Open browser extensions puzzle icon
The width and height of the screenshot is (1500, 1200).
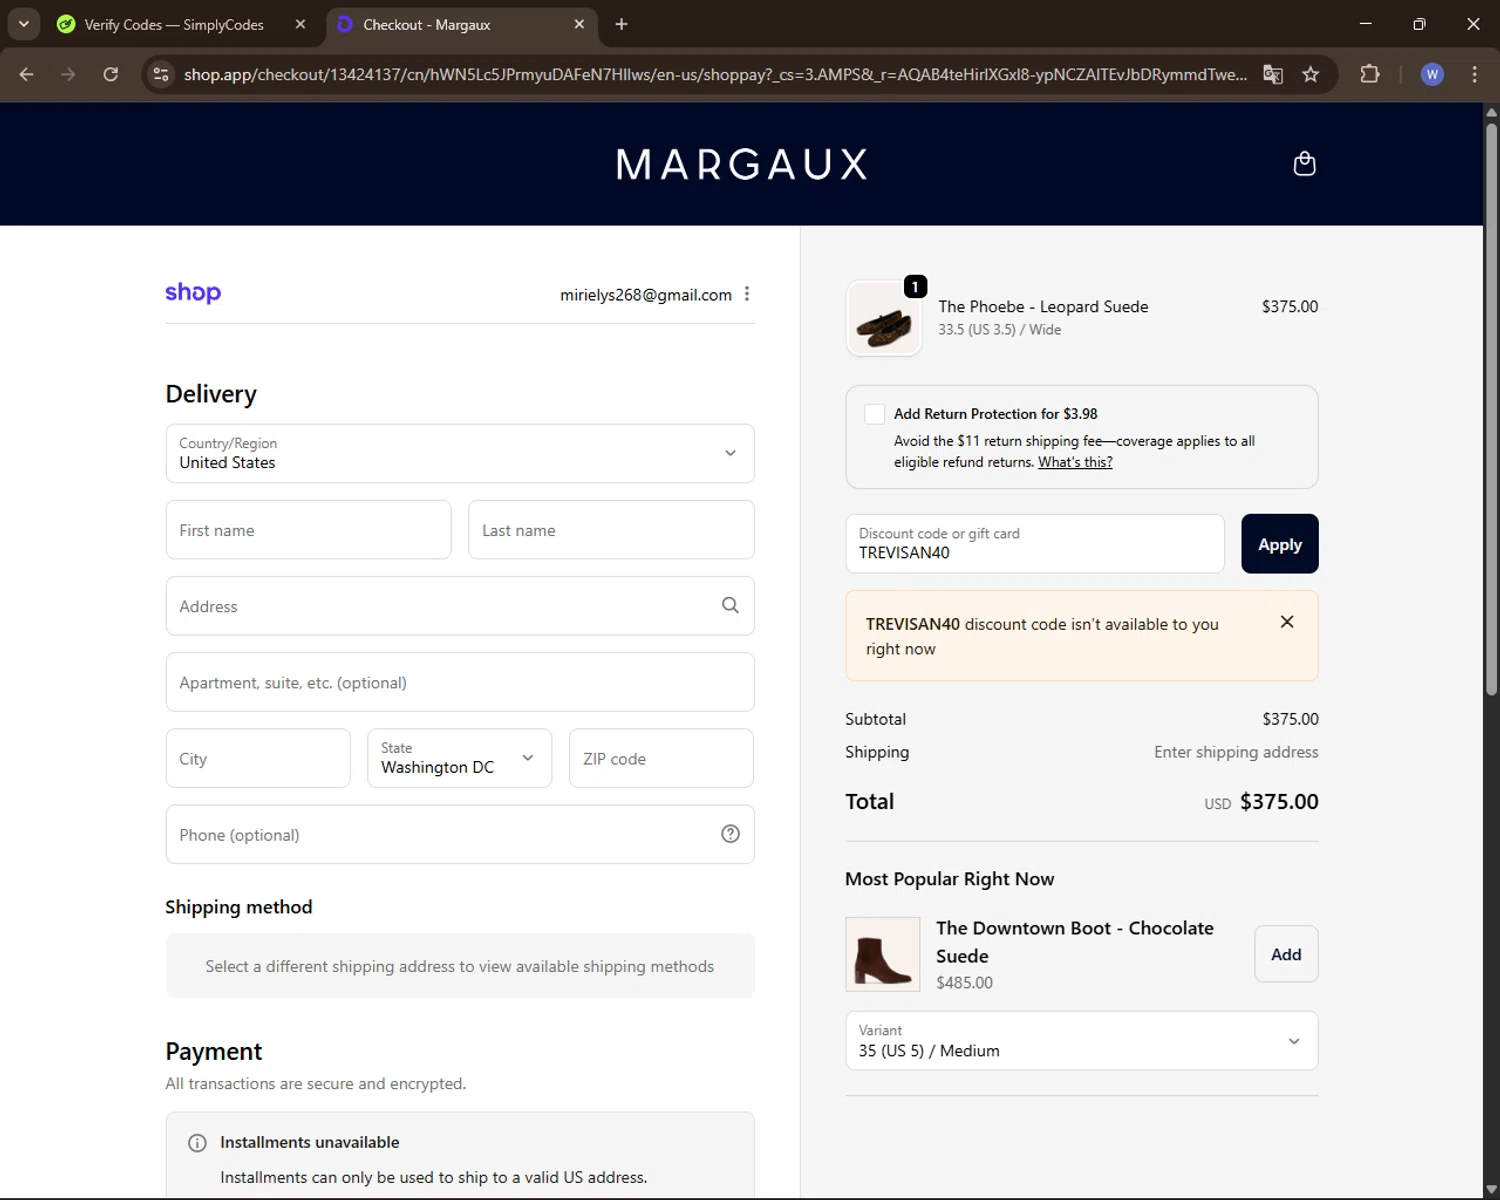pos(1370,74)
